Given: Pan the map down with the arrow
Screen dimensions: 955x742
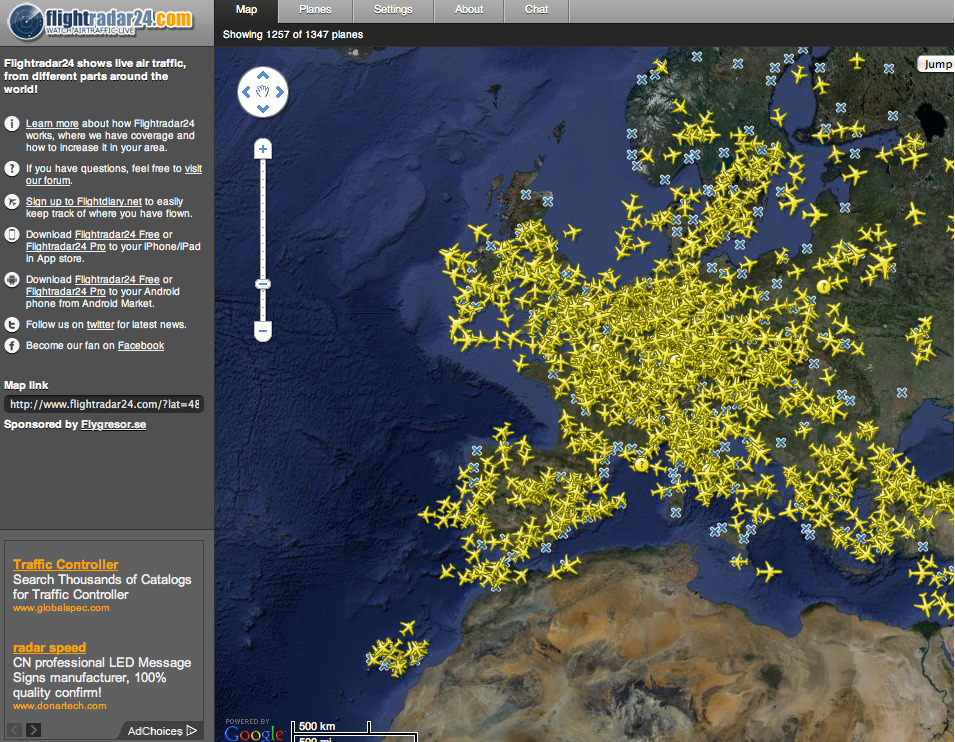Looking at the screenshot, I should pos(263,110).
